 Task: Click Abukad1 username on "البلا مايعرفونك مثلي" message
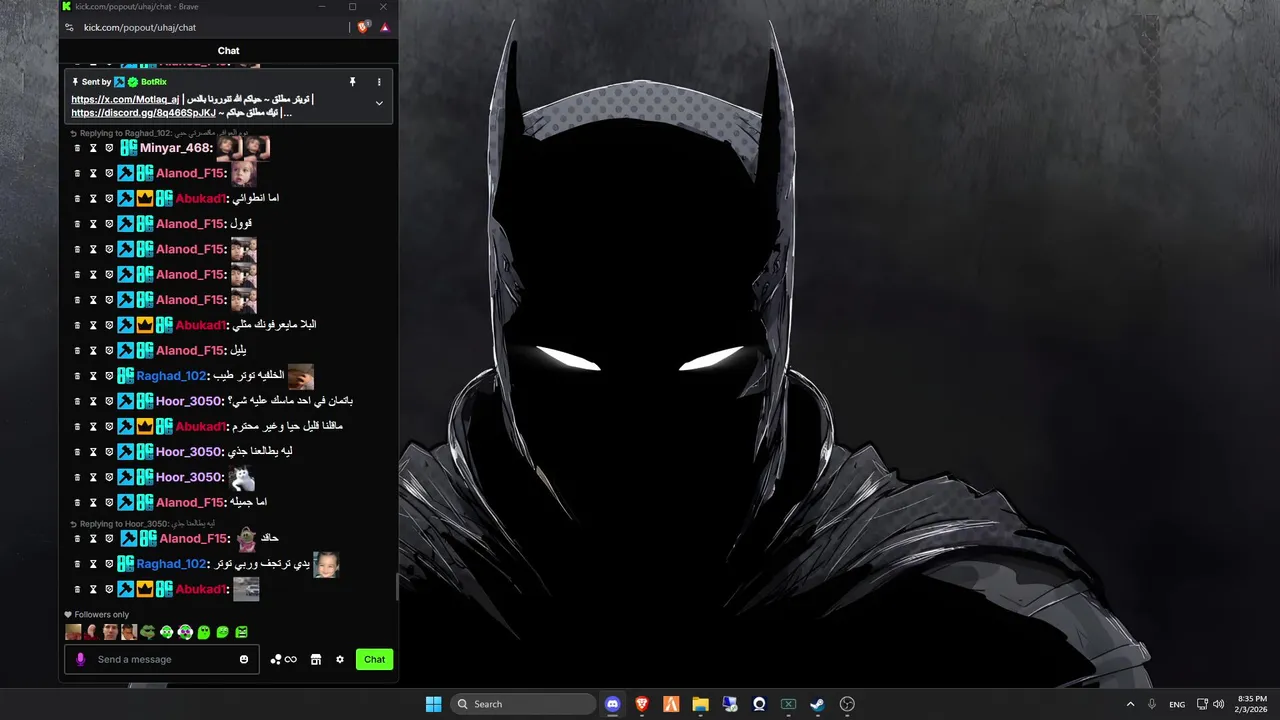pos(201,325)
